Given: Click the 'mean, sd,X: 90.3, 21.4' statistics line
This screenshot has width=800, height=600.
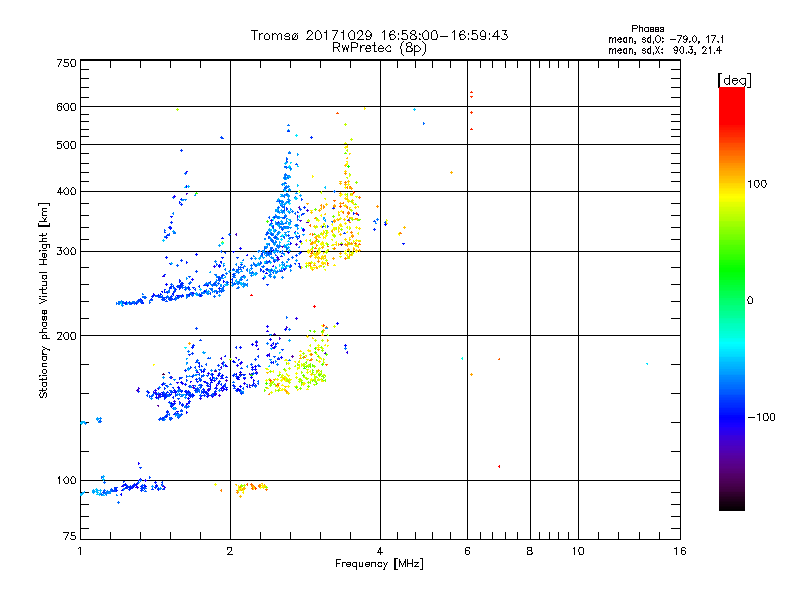Looking at the screenshot, I should point(665,50).
